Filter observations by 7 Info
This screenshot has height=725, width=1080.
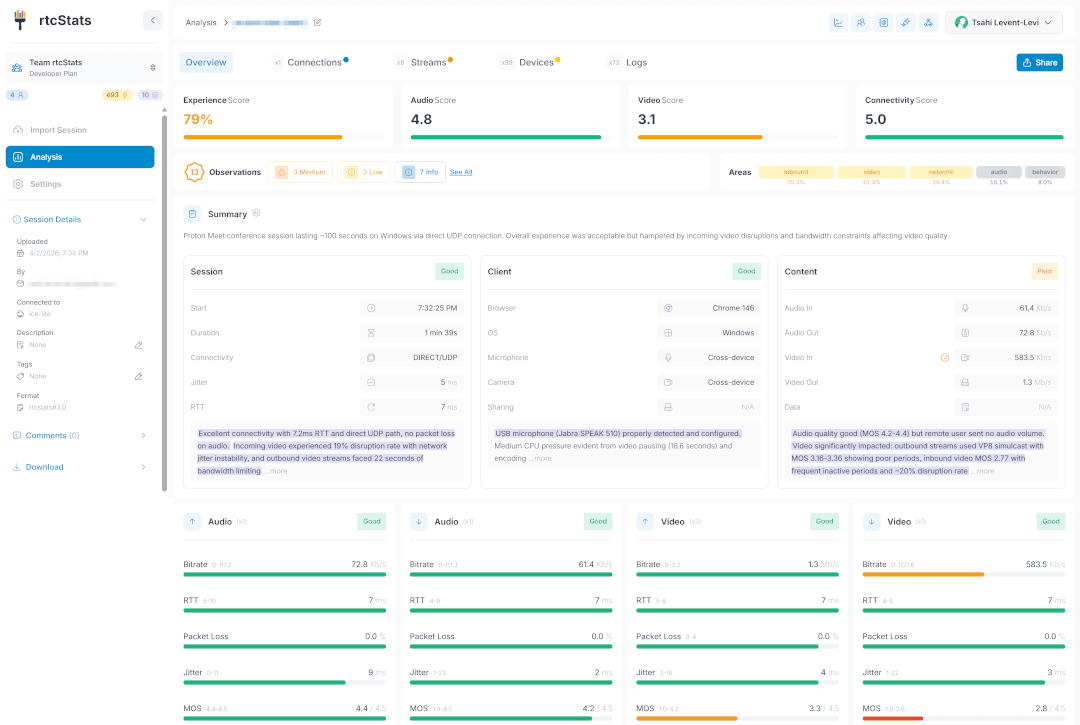coord(420,172)
